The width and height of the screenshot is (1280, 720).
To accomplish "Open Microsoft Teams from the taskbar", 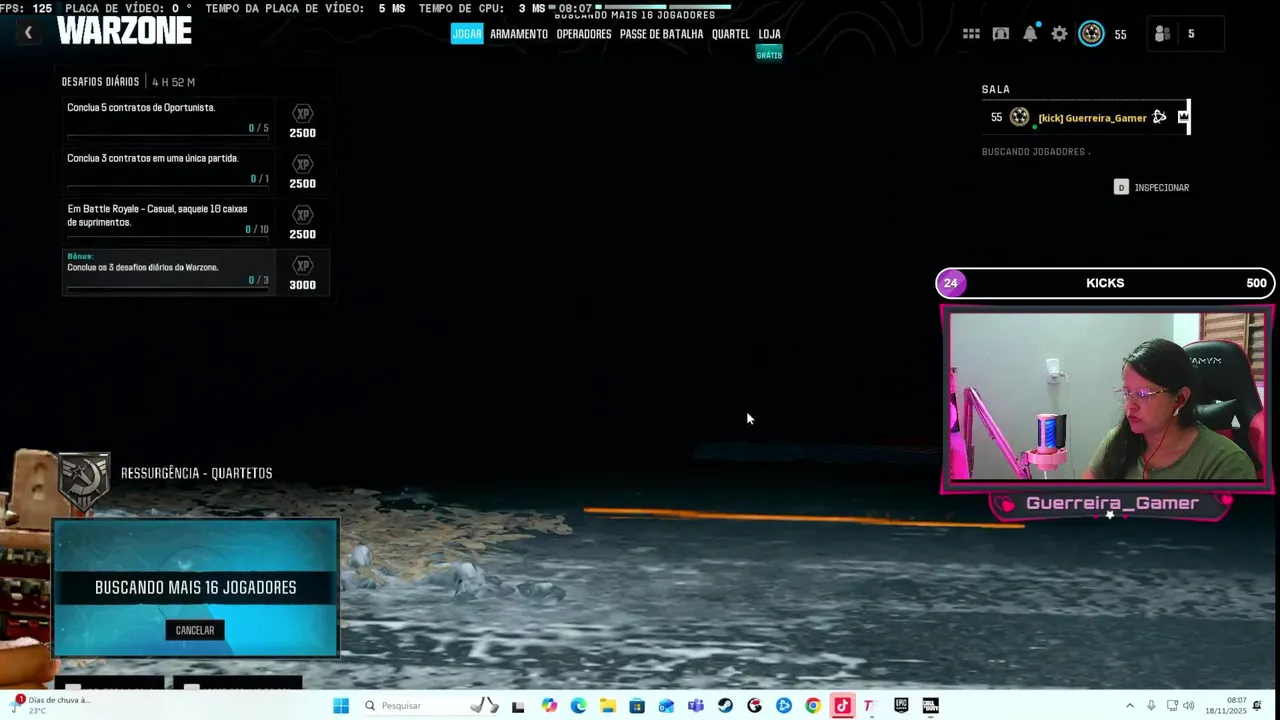I will pos(696,706).
